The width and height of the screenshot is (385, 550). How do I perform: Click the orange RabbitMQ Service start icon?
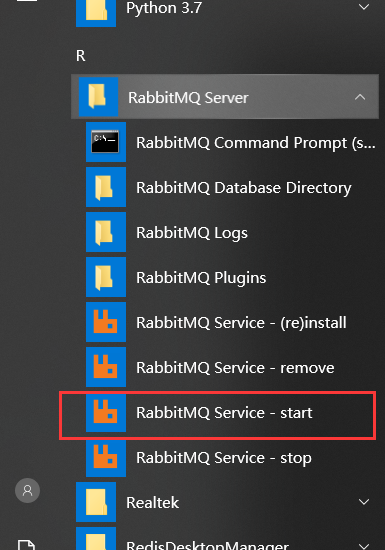click(106, 412)
